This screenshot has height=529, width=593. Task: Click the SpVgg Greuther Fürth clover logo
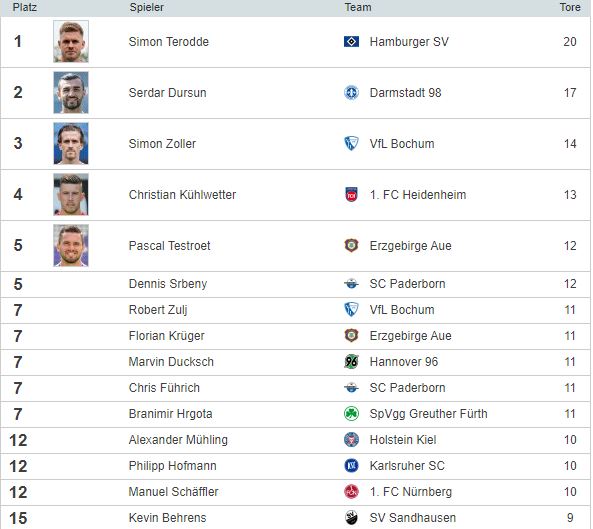[x=351, y=414]
